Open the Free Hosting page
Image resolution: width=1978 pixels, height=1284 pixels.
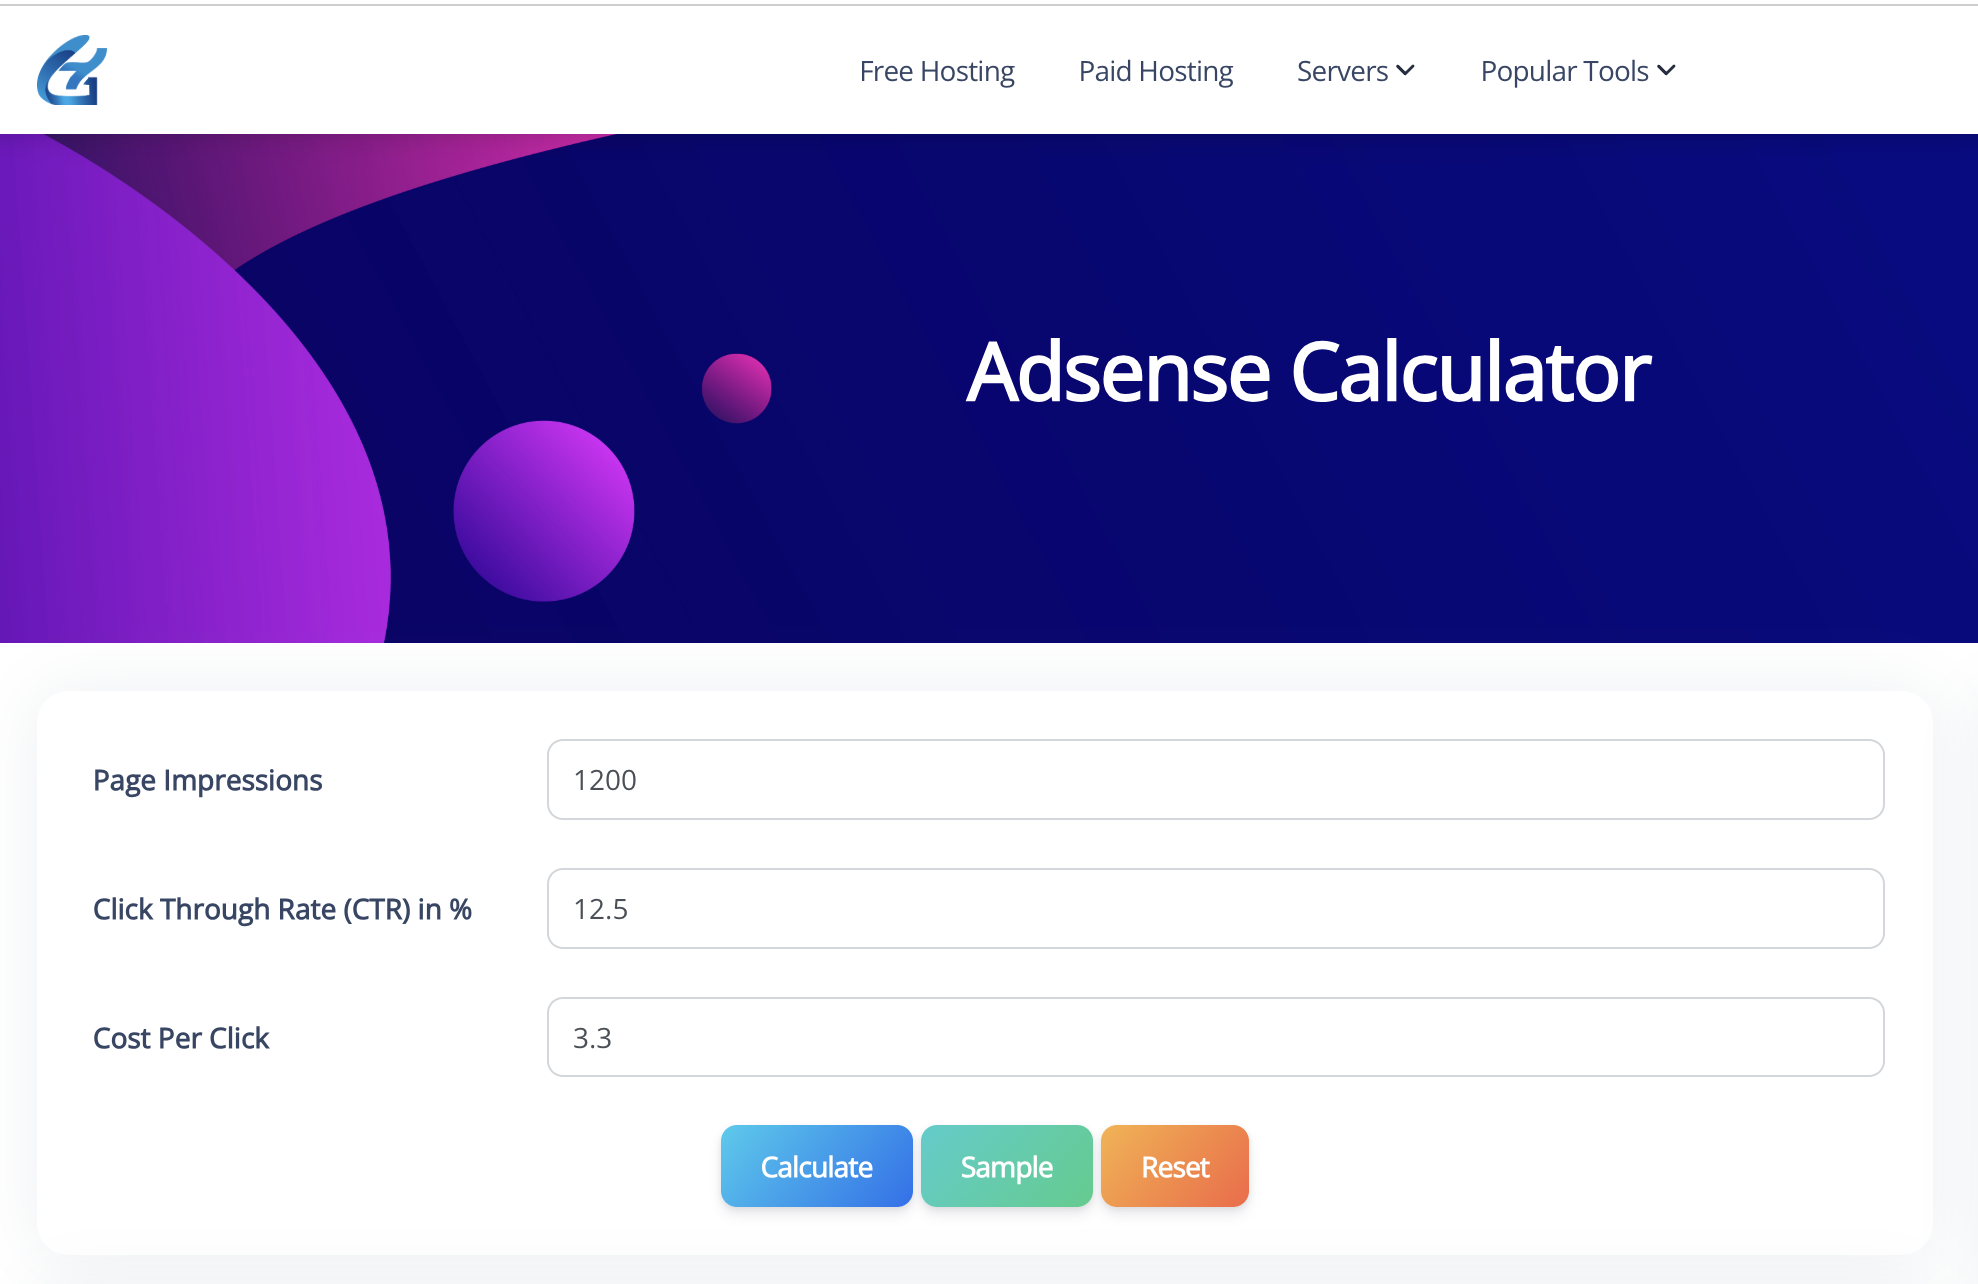(936, 71)
